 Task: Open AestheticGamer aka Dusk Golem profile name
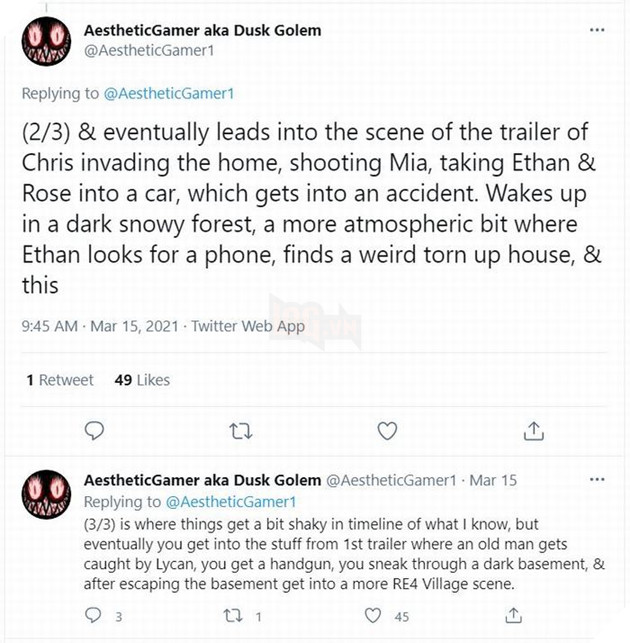click(203, 30)
